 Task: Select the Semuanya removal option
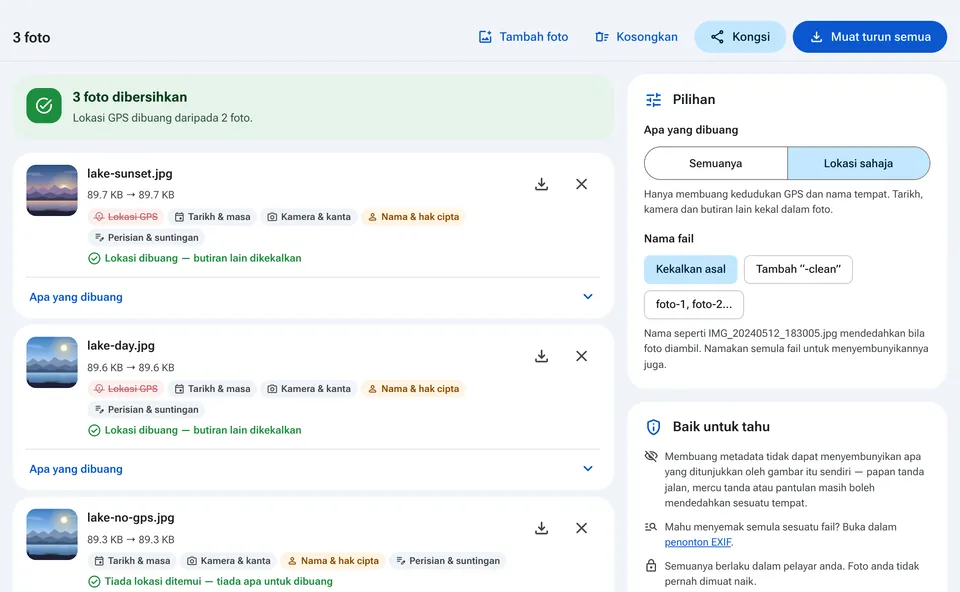(716, 163)
